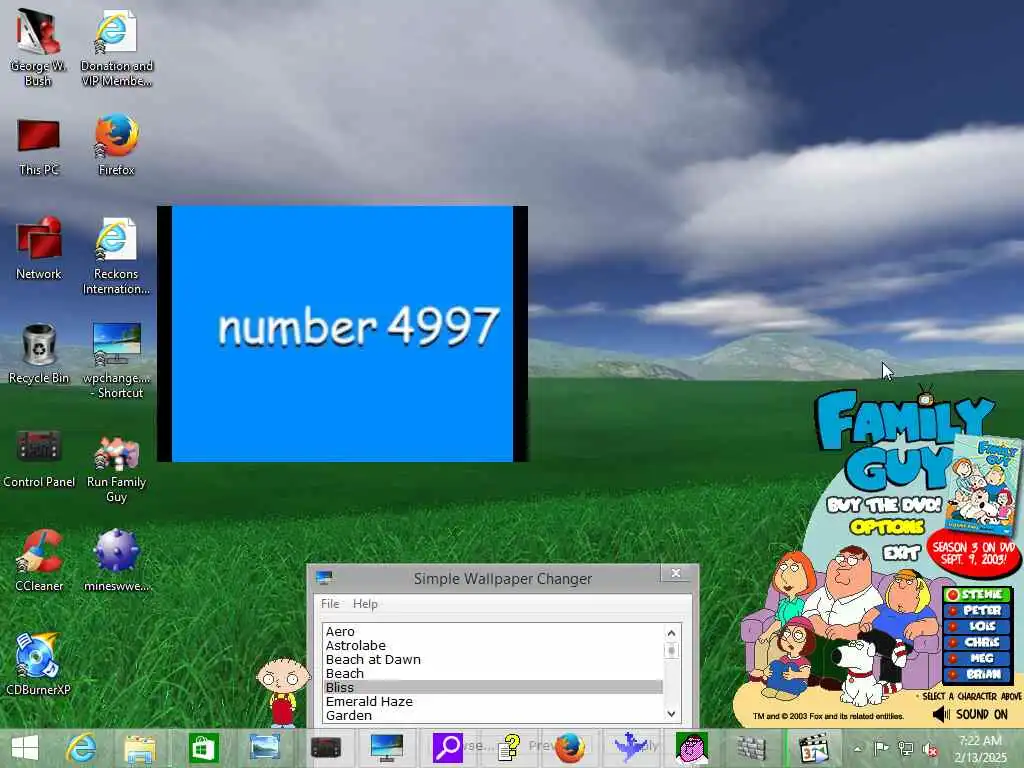Image resolution: width=1024 pixels, height=768 pixels.
Task: Click the muted volume tray icon
Action: (x=929, y=749)
